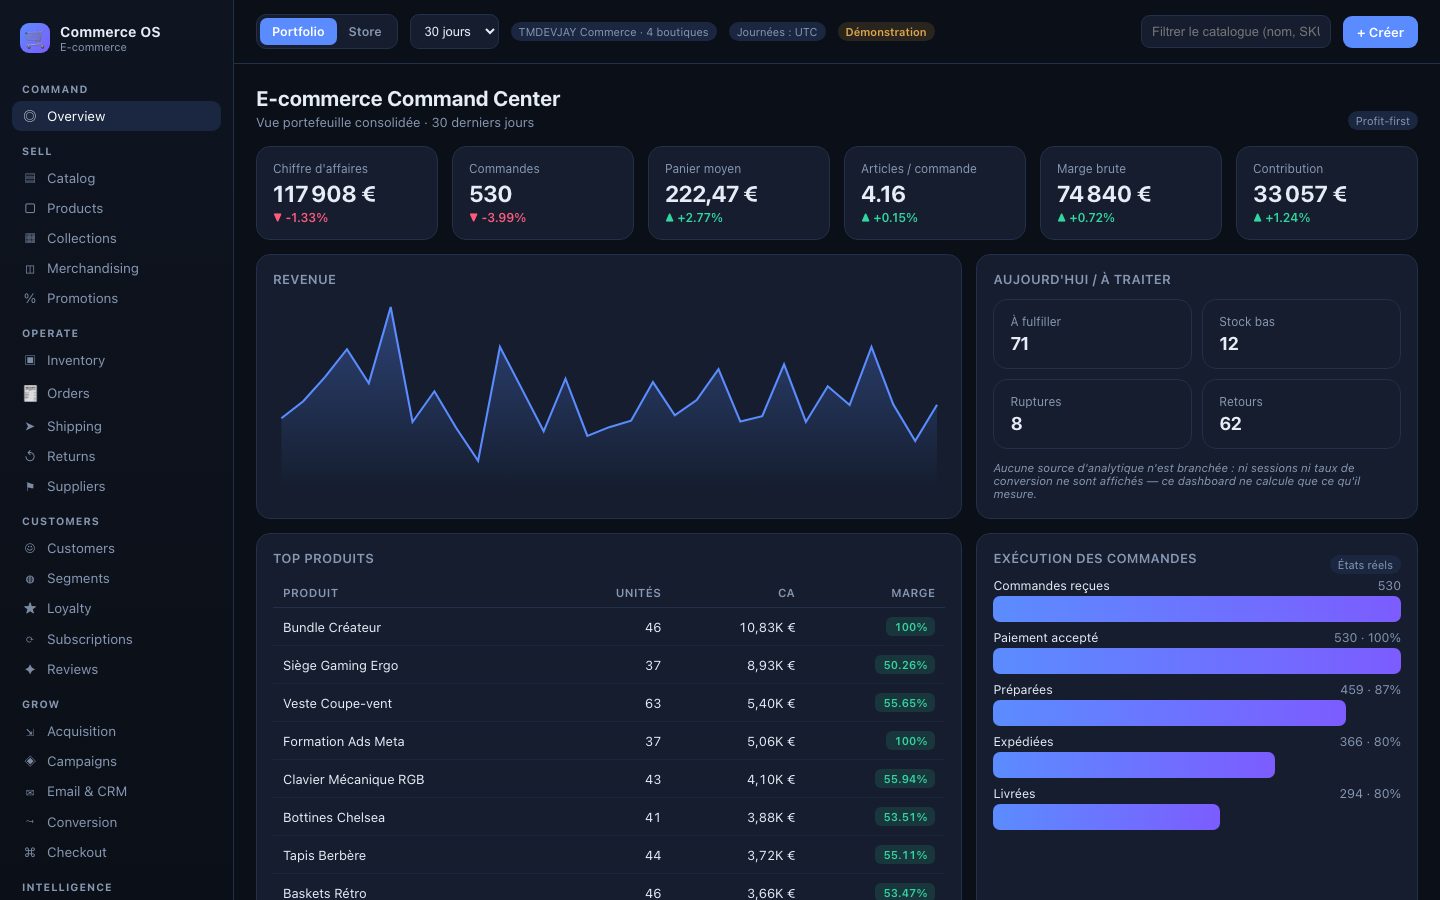Open the Overview menu item
This screenshot has height=900, width=1440.
click(x=116, y=116)
